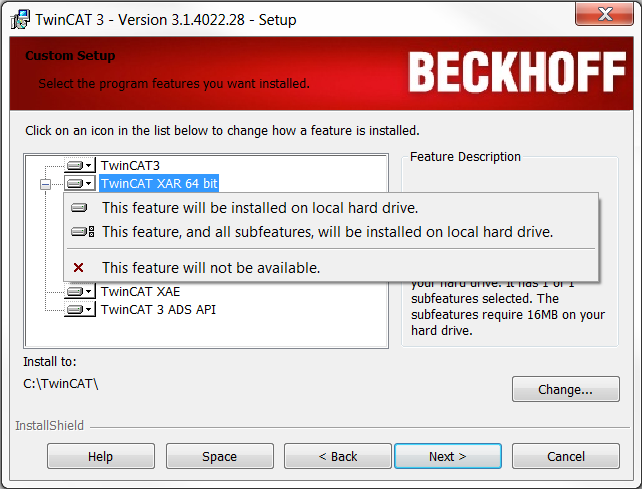The image size is (642, 489).
Task: Open the TwinCAT XAE feature install dropdown icon
Action: 80,291
